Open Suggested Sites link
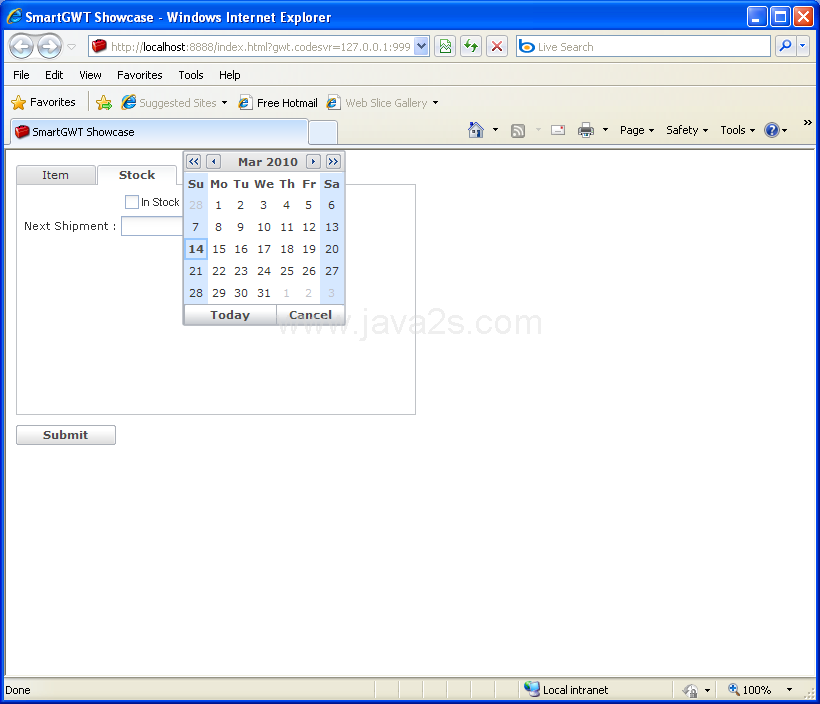 click(x=174, y=103)
